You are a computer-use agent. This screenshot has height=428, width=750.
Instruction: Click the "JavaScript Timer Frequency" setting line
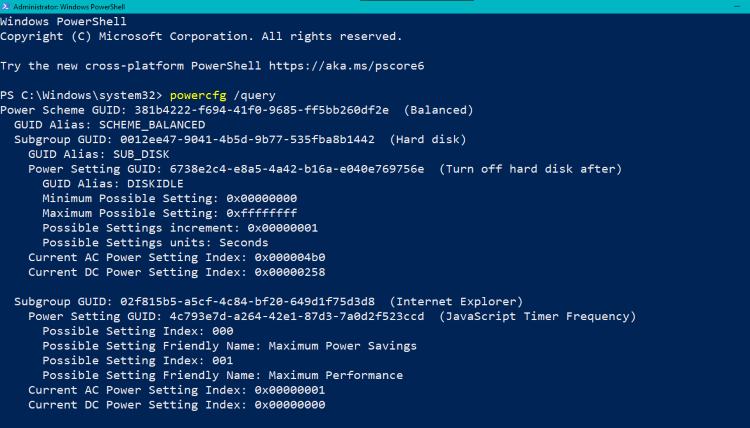[x=332, y=316]
